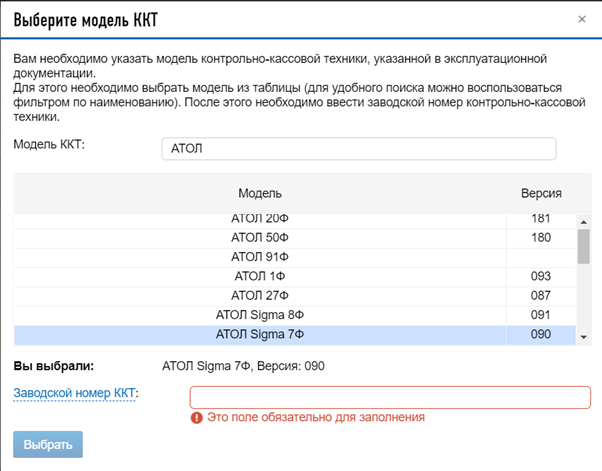The width and height of the screenshot is (602, 471).
Task: Click the table scrollbar up arrow
Action: tap(584, 222)
